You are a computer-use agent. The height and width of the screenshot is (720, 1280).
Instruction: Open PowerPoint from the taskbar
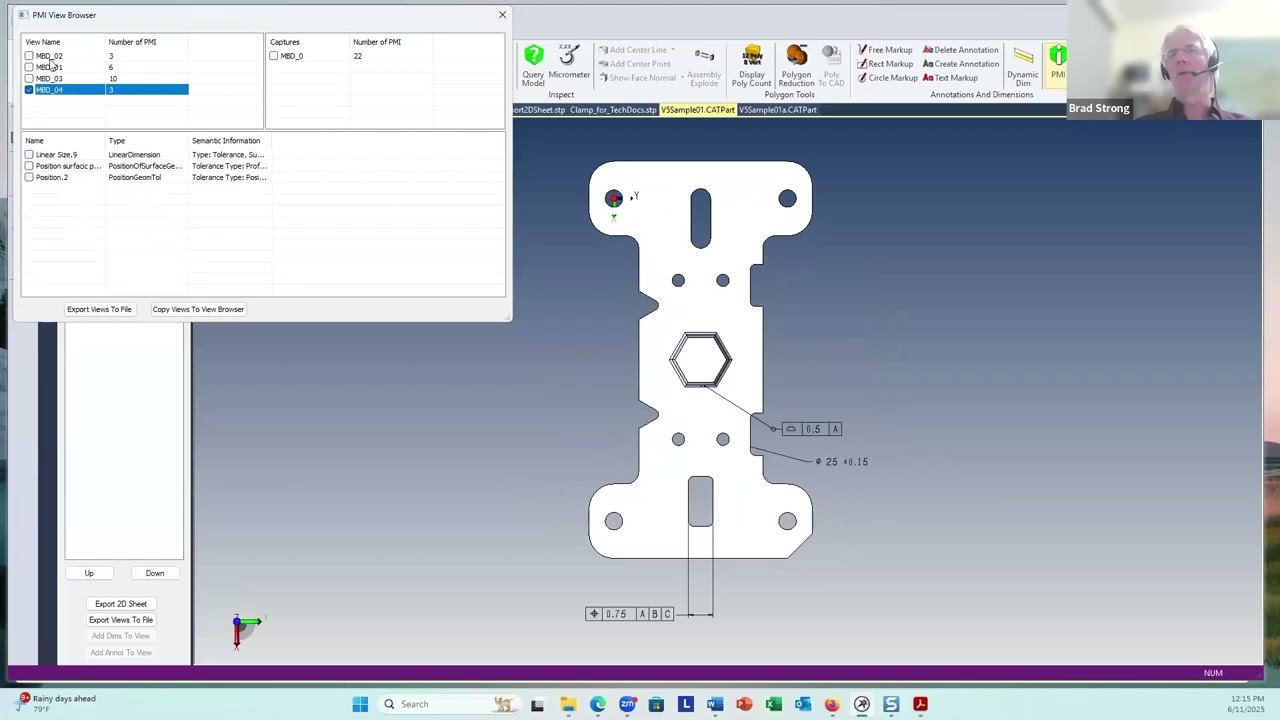pos(744,704)
